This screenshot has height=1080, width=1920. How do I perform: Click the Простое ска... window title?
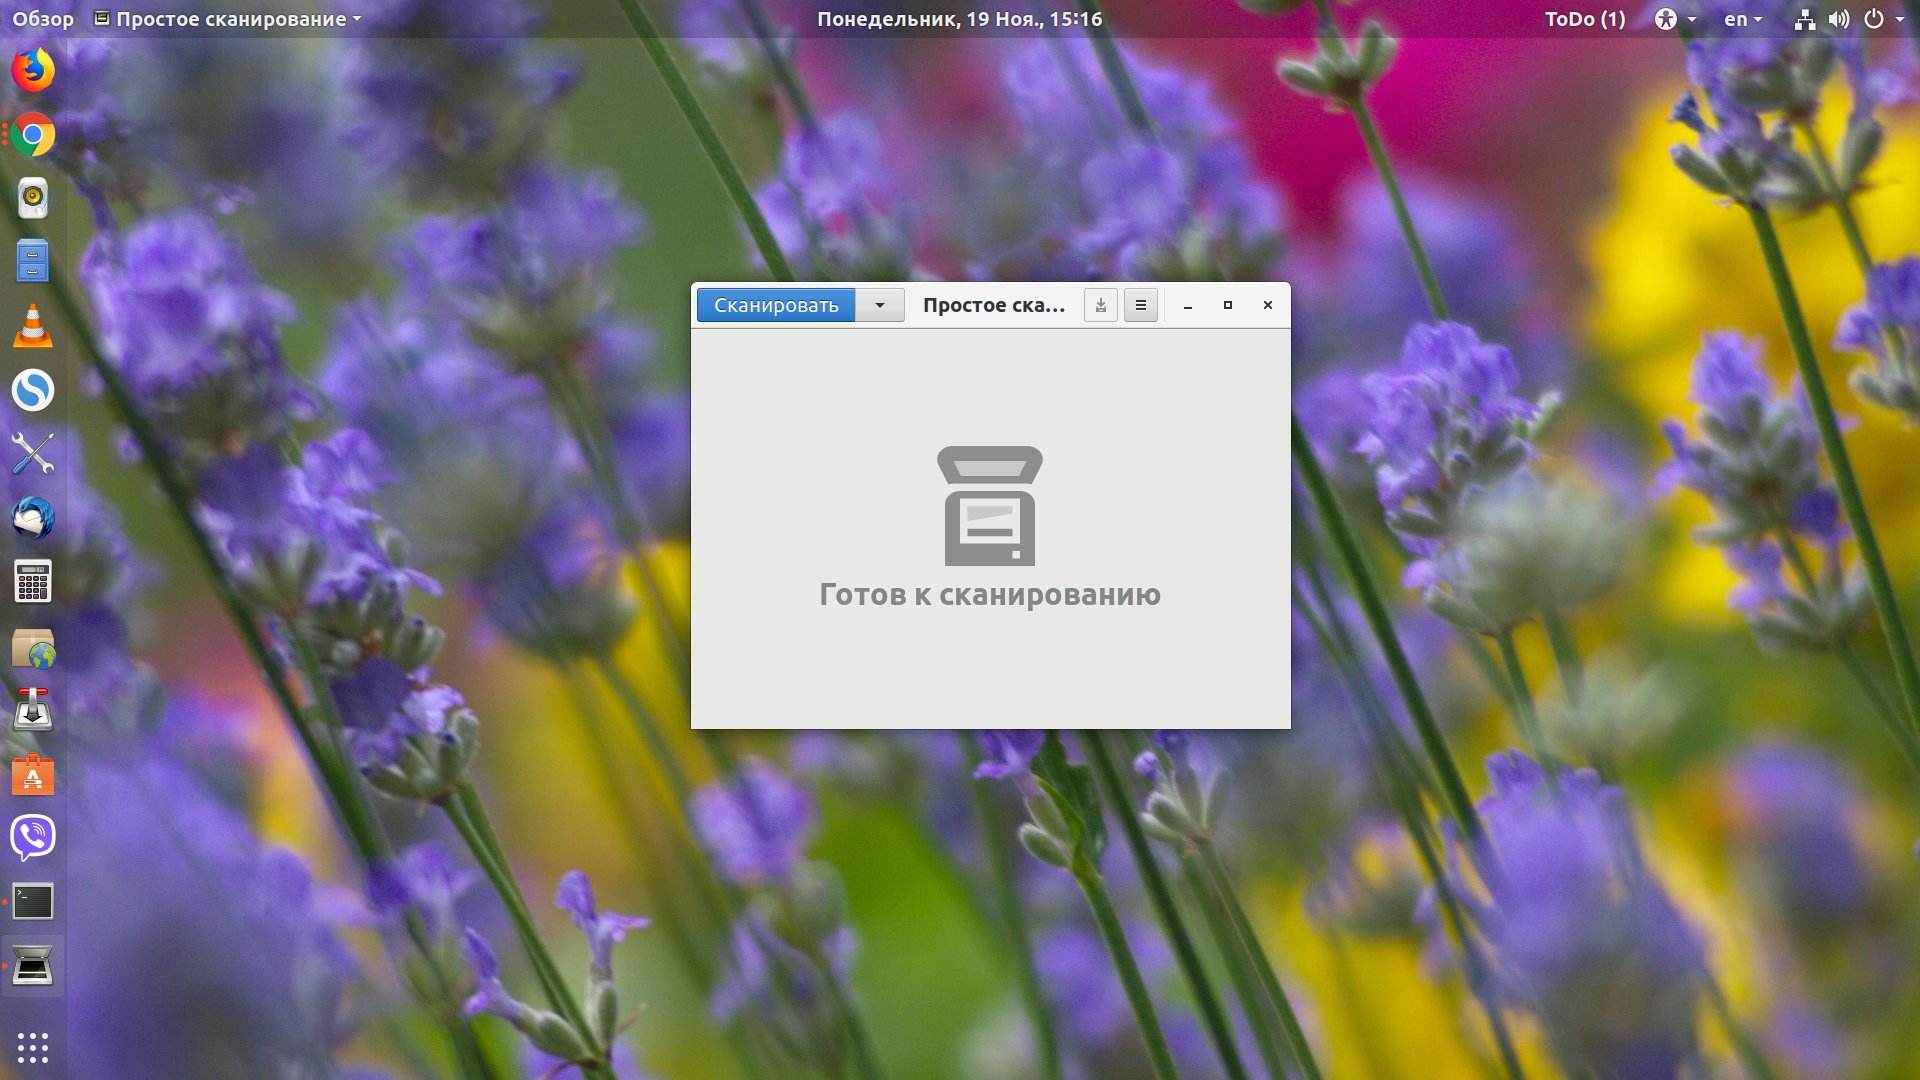pos(993,305)
